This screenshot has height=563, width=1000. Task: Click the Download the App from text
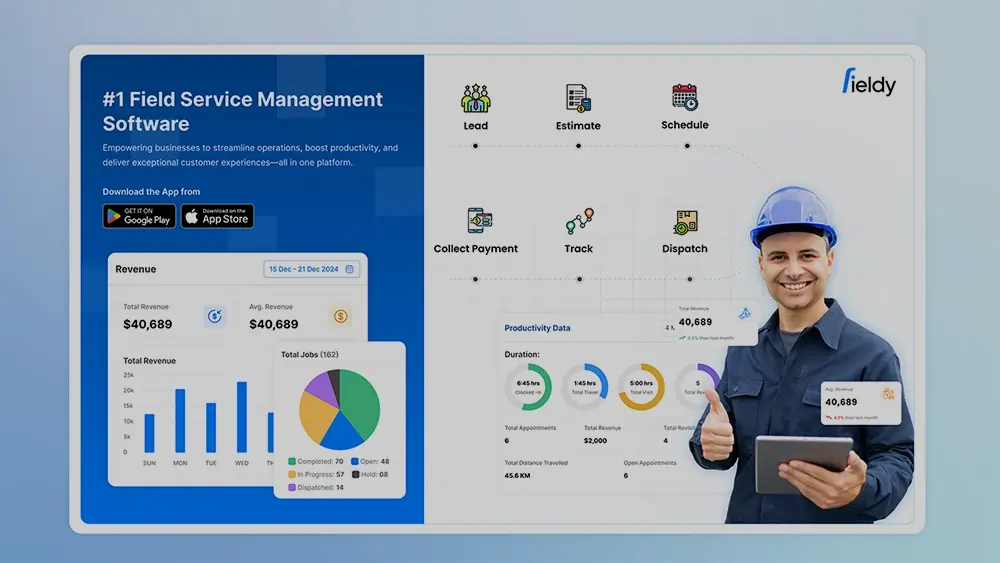[x=151, y=191]
